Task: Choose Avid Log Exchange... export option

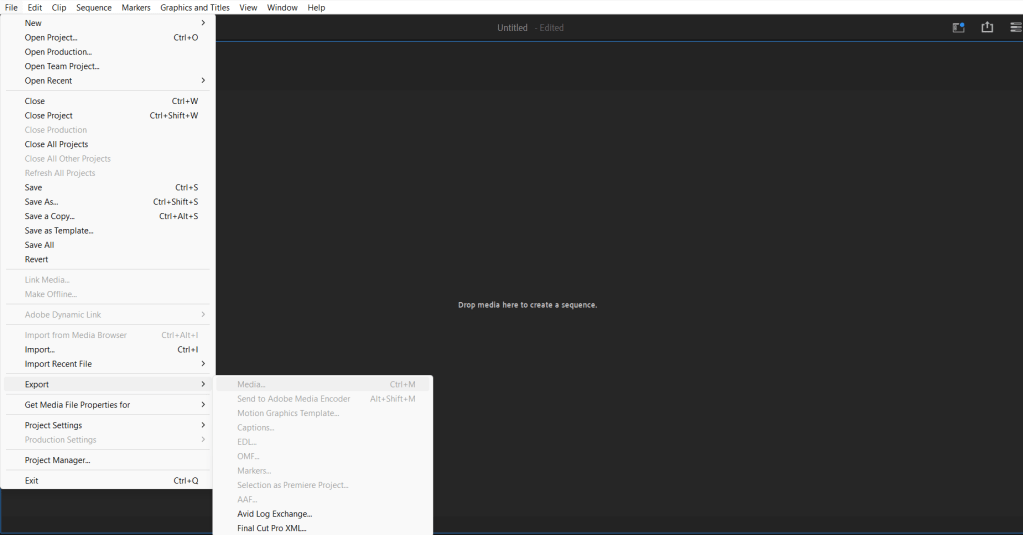Action: pyautogui.click(x=275, y=514)
